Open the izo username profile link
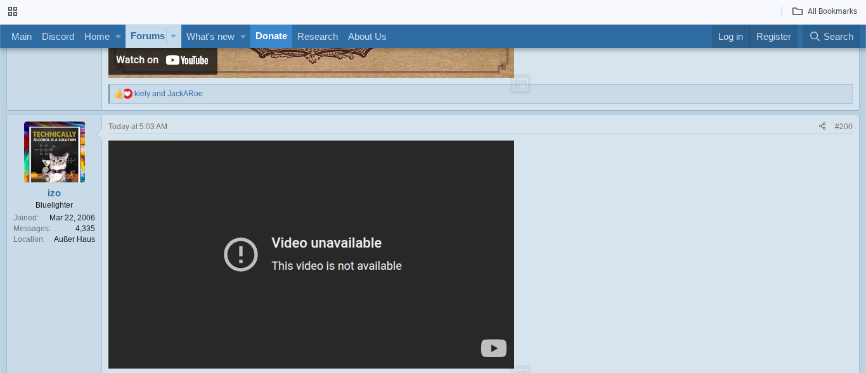Screen dimensions: 866x373 point(54,193)
